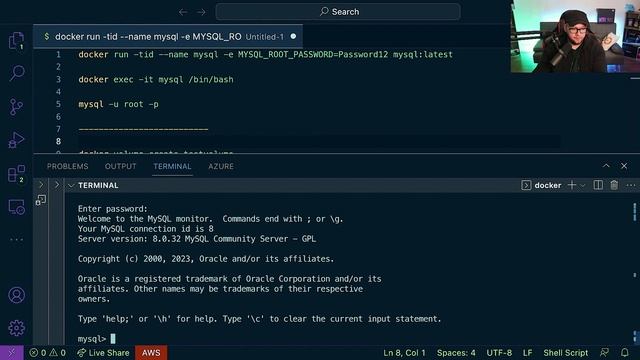Show errors and warnings count
Screen dimensions: 640x360
coord(47,353)
